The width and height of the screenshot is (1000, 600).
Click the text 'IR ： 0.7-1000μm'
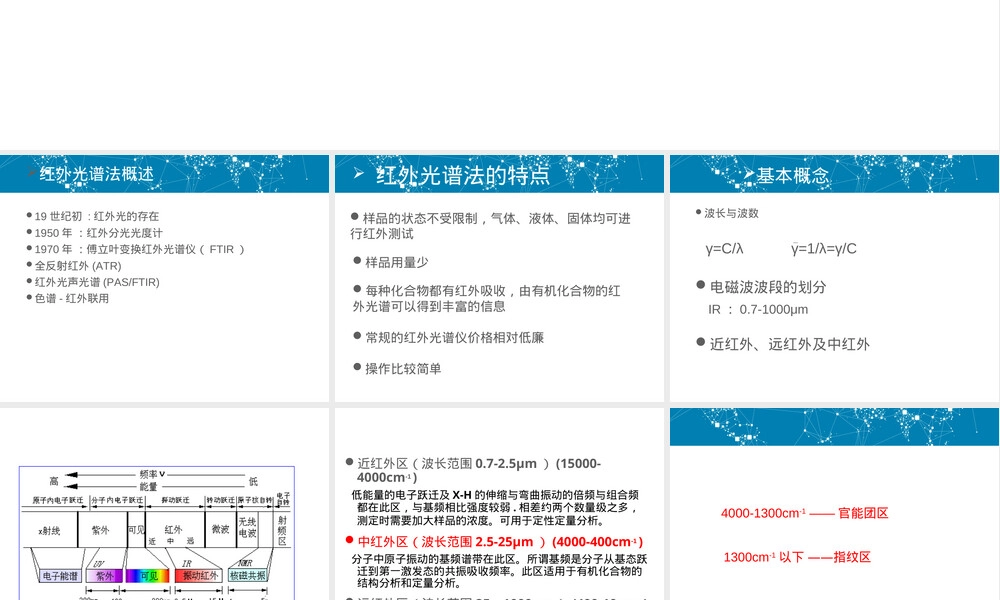coord(758,309)
